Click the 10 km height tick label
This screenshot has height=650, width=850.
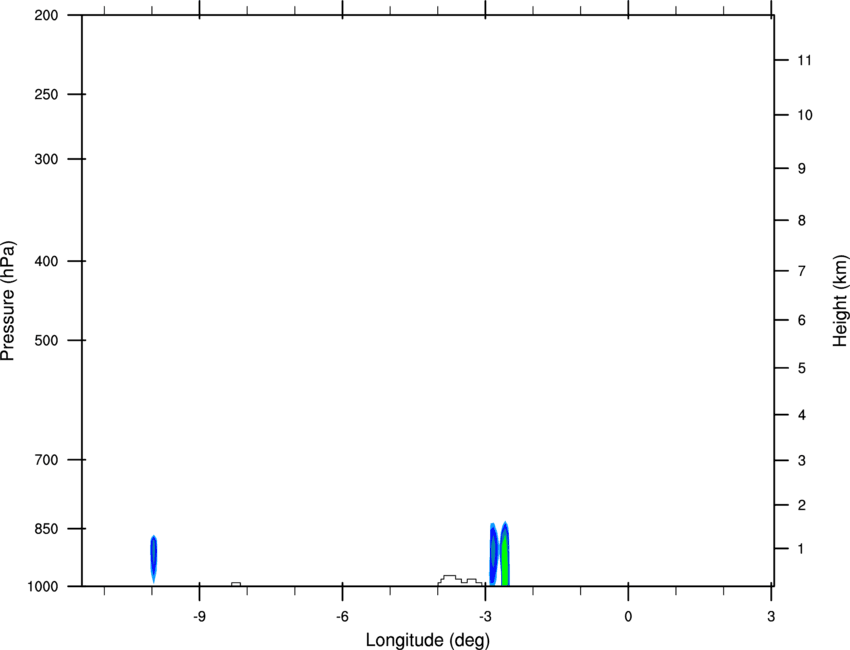[805, 115]
